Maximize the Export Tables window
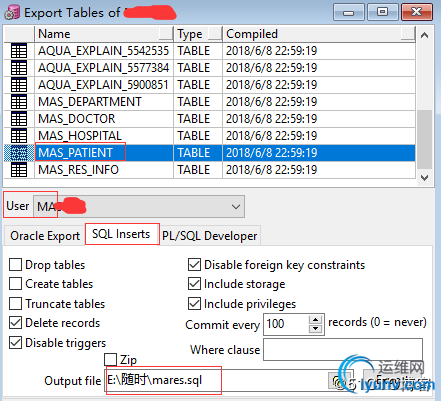 [383, 12]
